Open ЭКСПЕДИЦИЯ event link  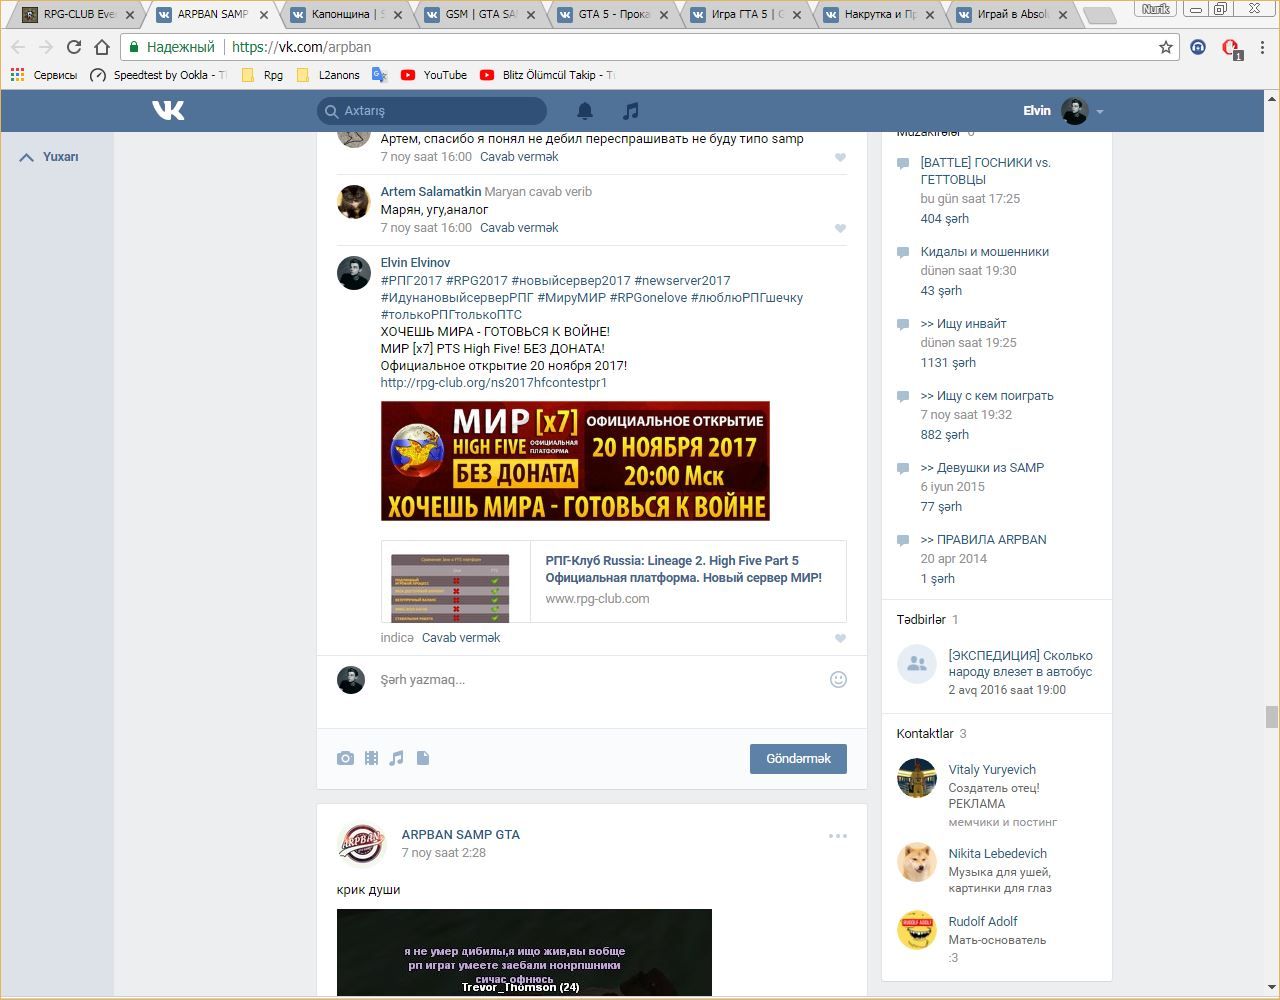(x=1020, y=664)
